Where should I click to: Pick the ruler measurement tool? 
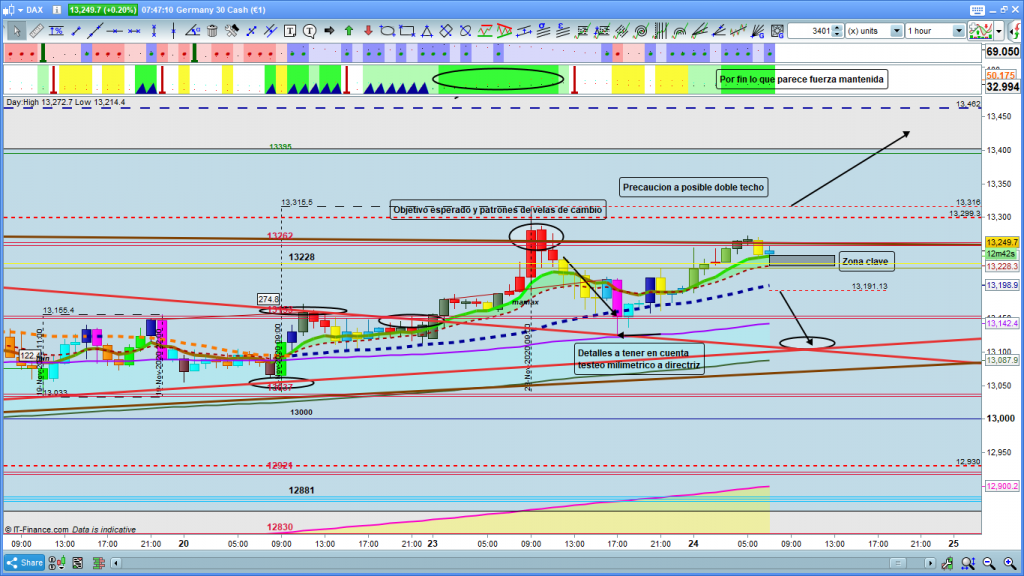[x=36, y=31]
